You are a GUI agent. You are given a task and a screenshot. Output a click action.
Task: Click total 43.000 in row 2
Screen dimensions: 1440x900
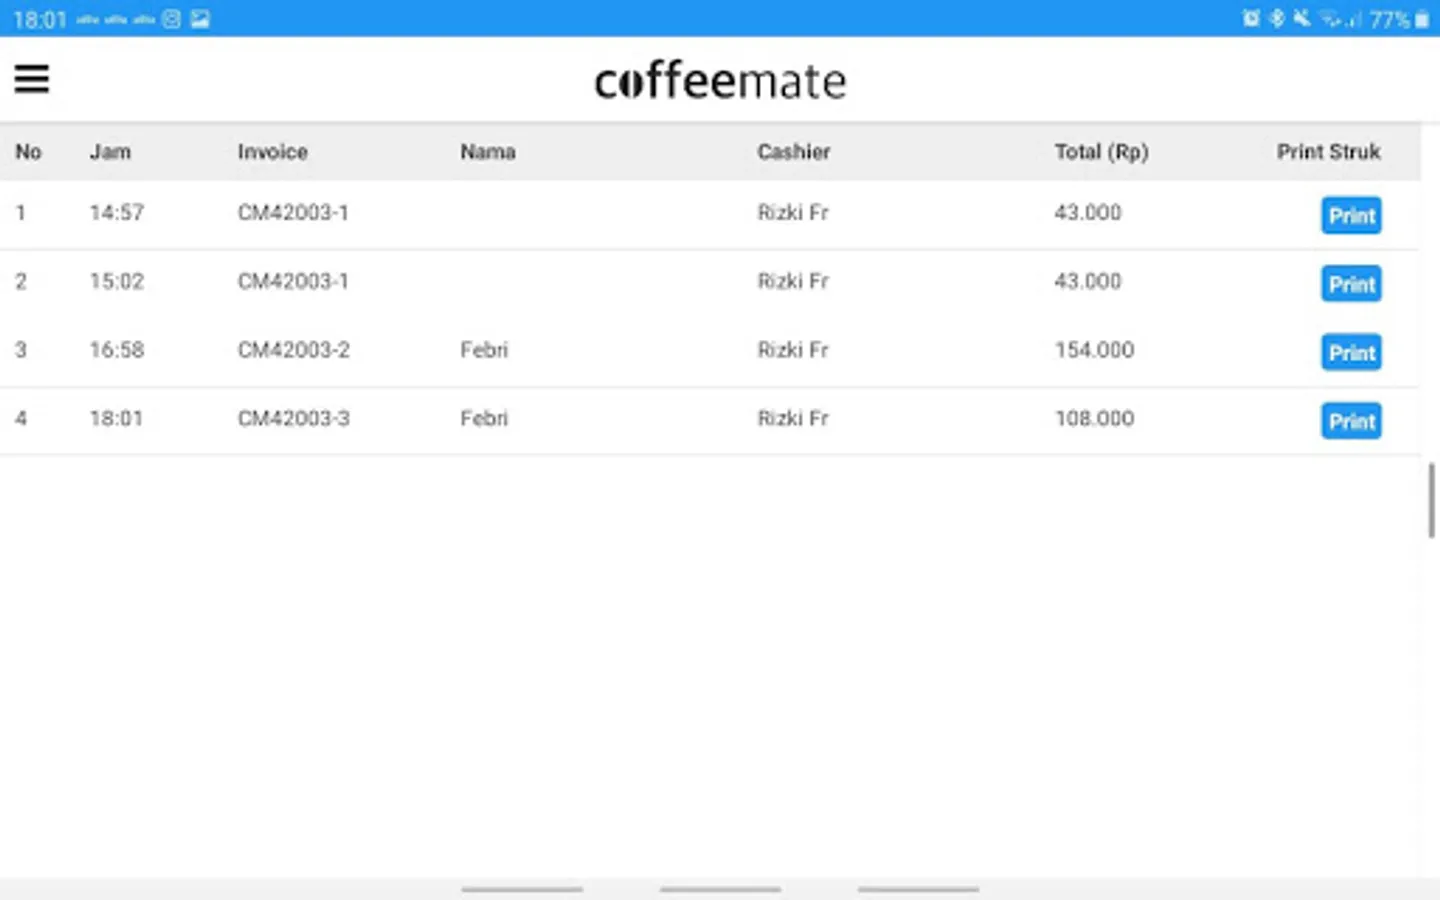[x=1088, y=281]
